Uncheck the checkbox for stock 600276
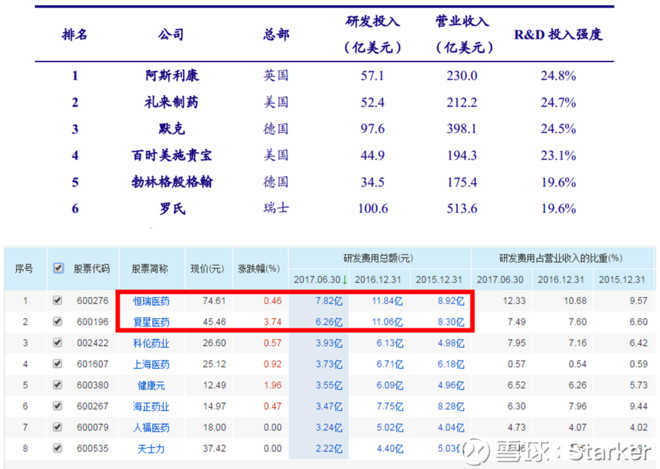 point(58,301)
